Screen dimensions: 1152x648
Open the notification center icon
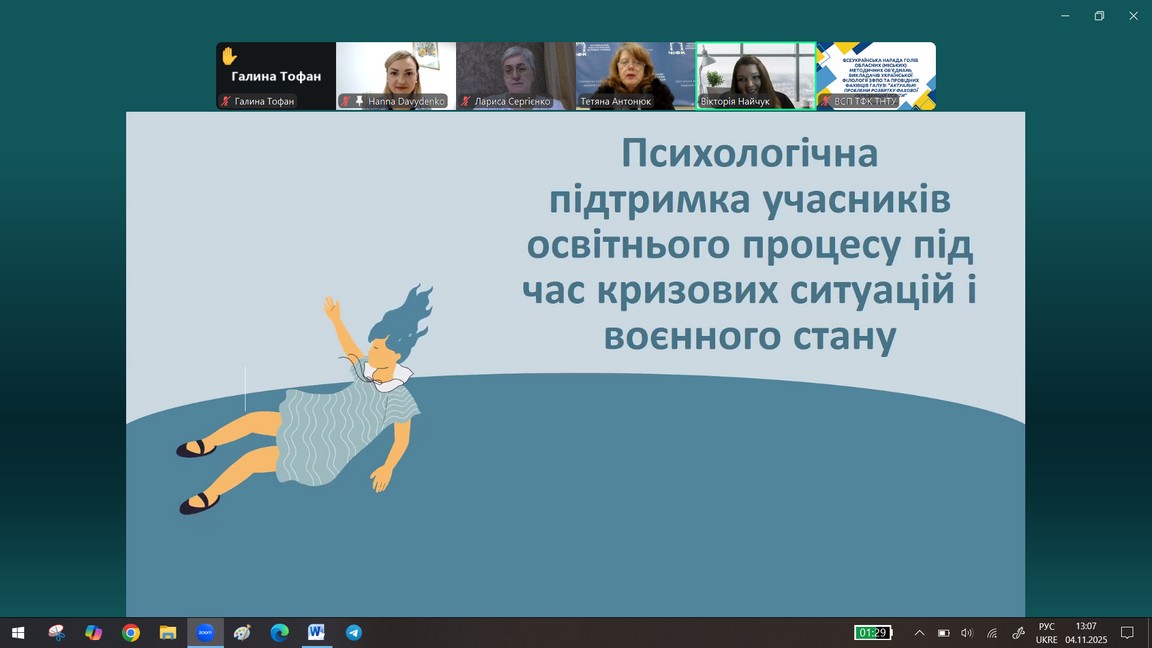(1127, 632)
